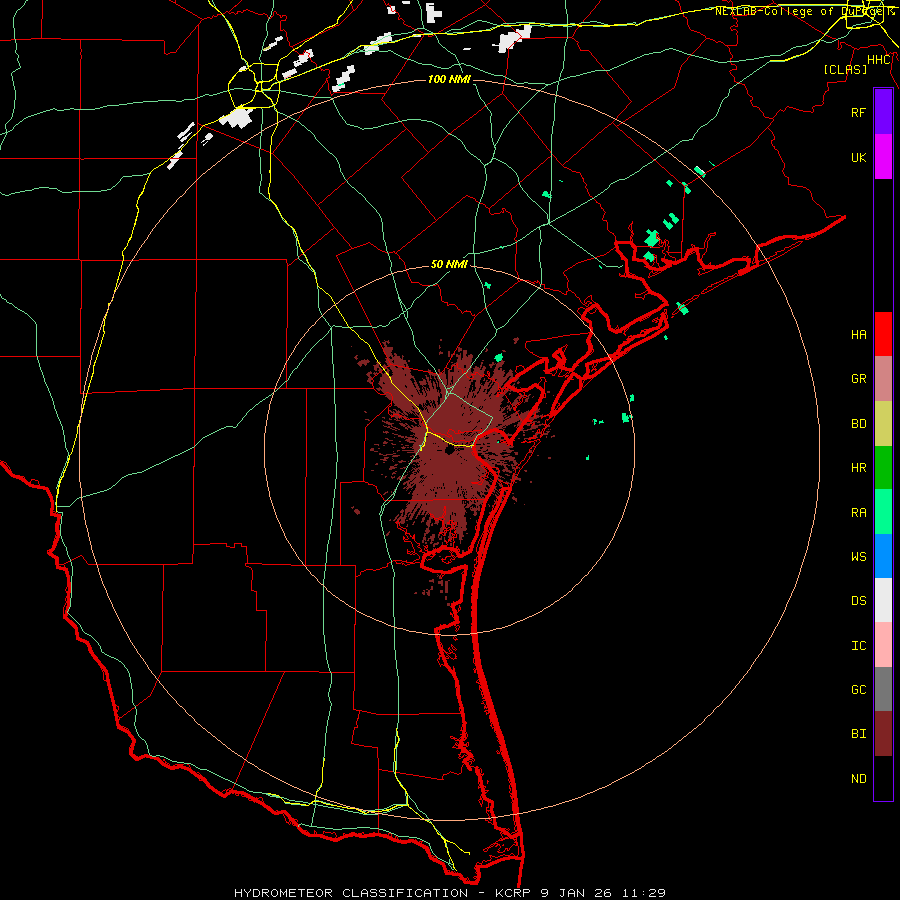The width and height of the screenshot is (900, 900).
Task: Click the HR dark green legend swatch
Action: [883, 468]
